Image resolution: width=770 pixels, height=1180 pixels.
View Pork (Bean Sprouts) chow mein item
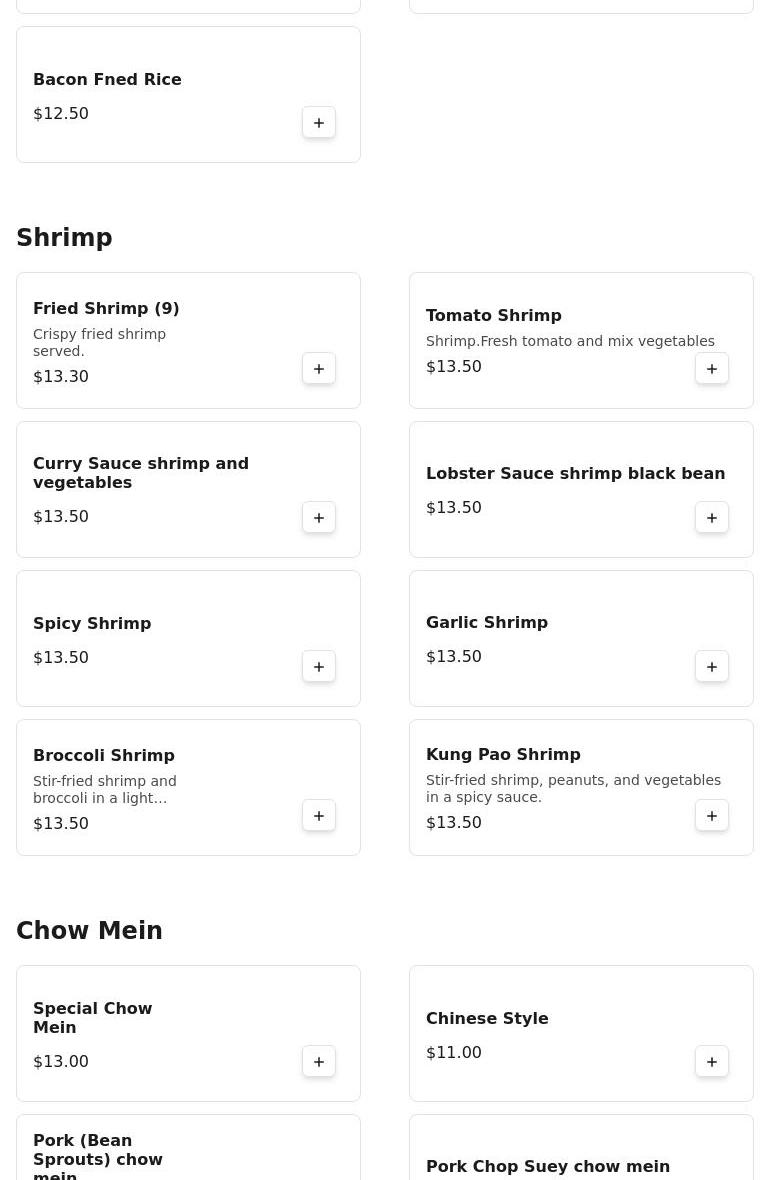98,1156
